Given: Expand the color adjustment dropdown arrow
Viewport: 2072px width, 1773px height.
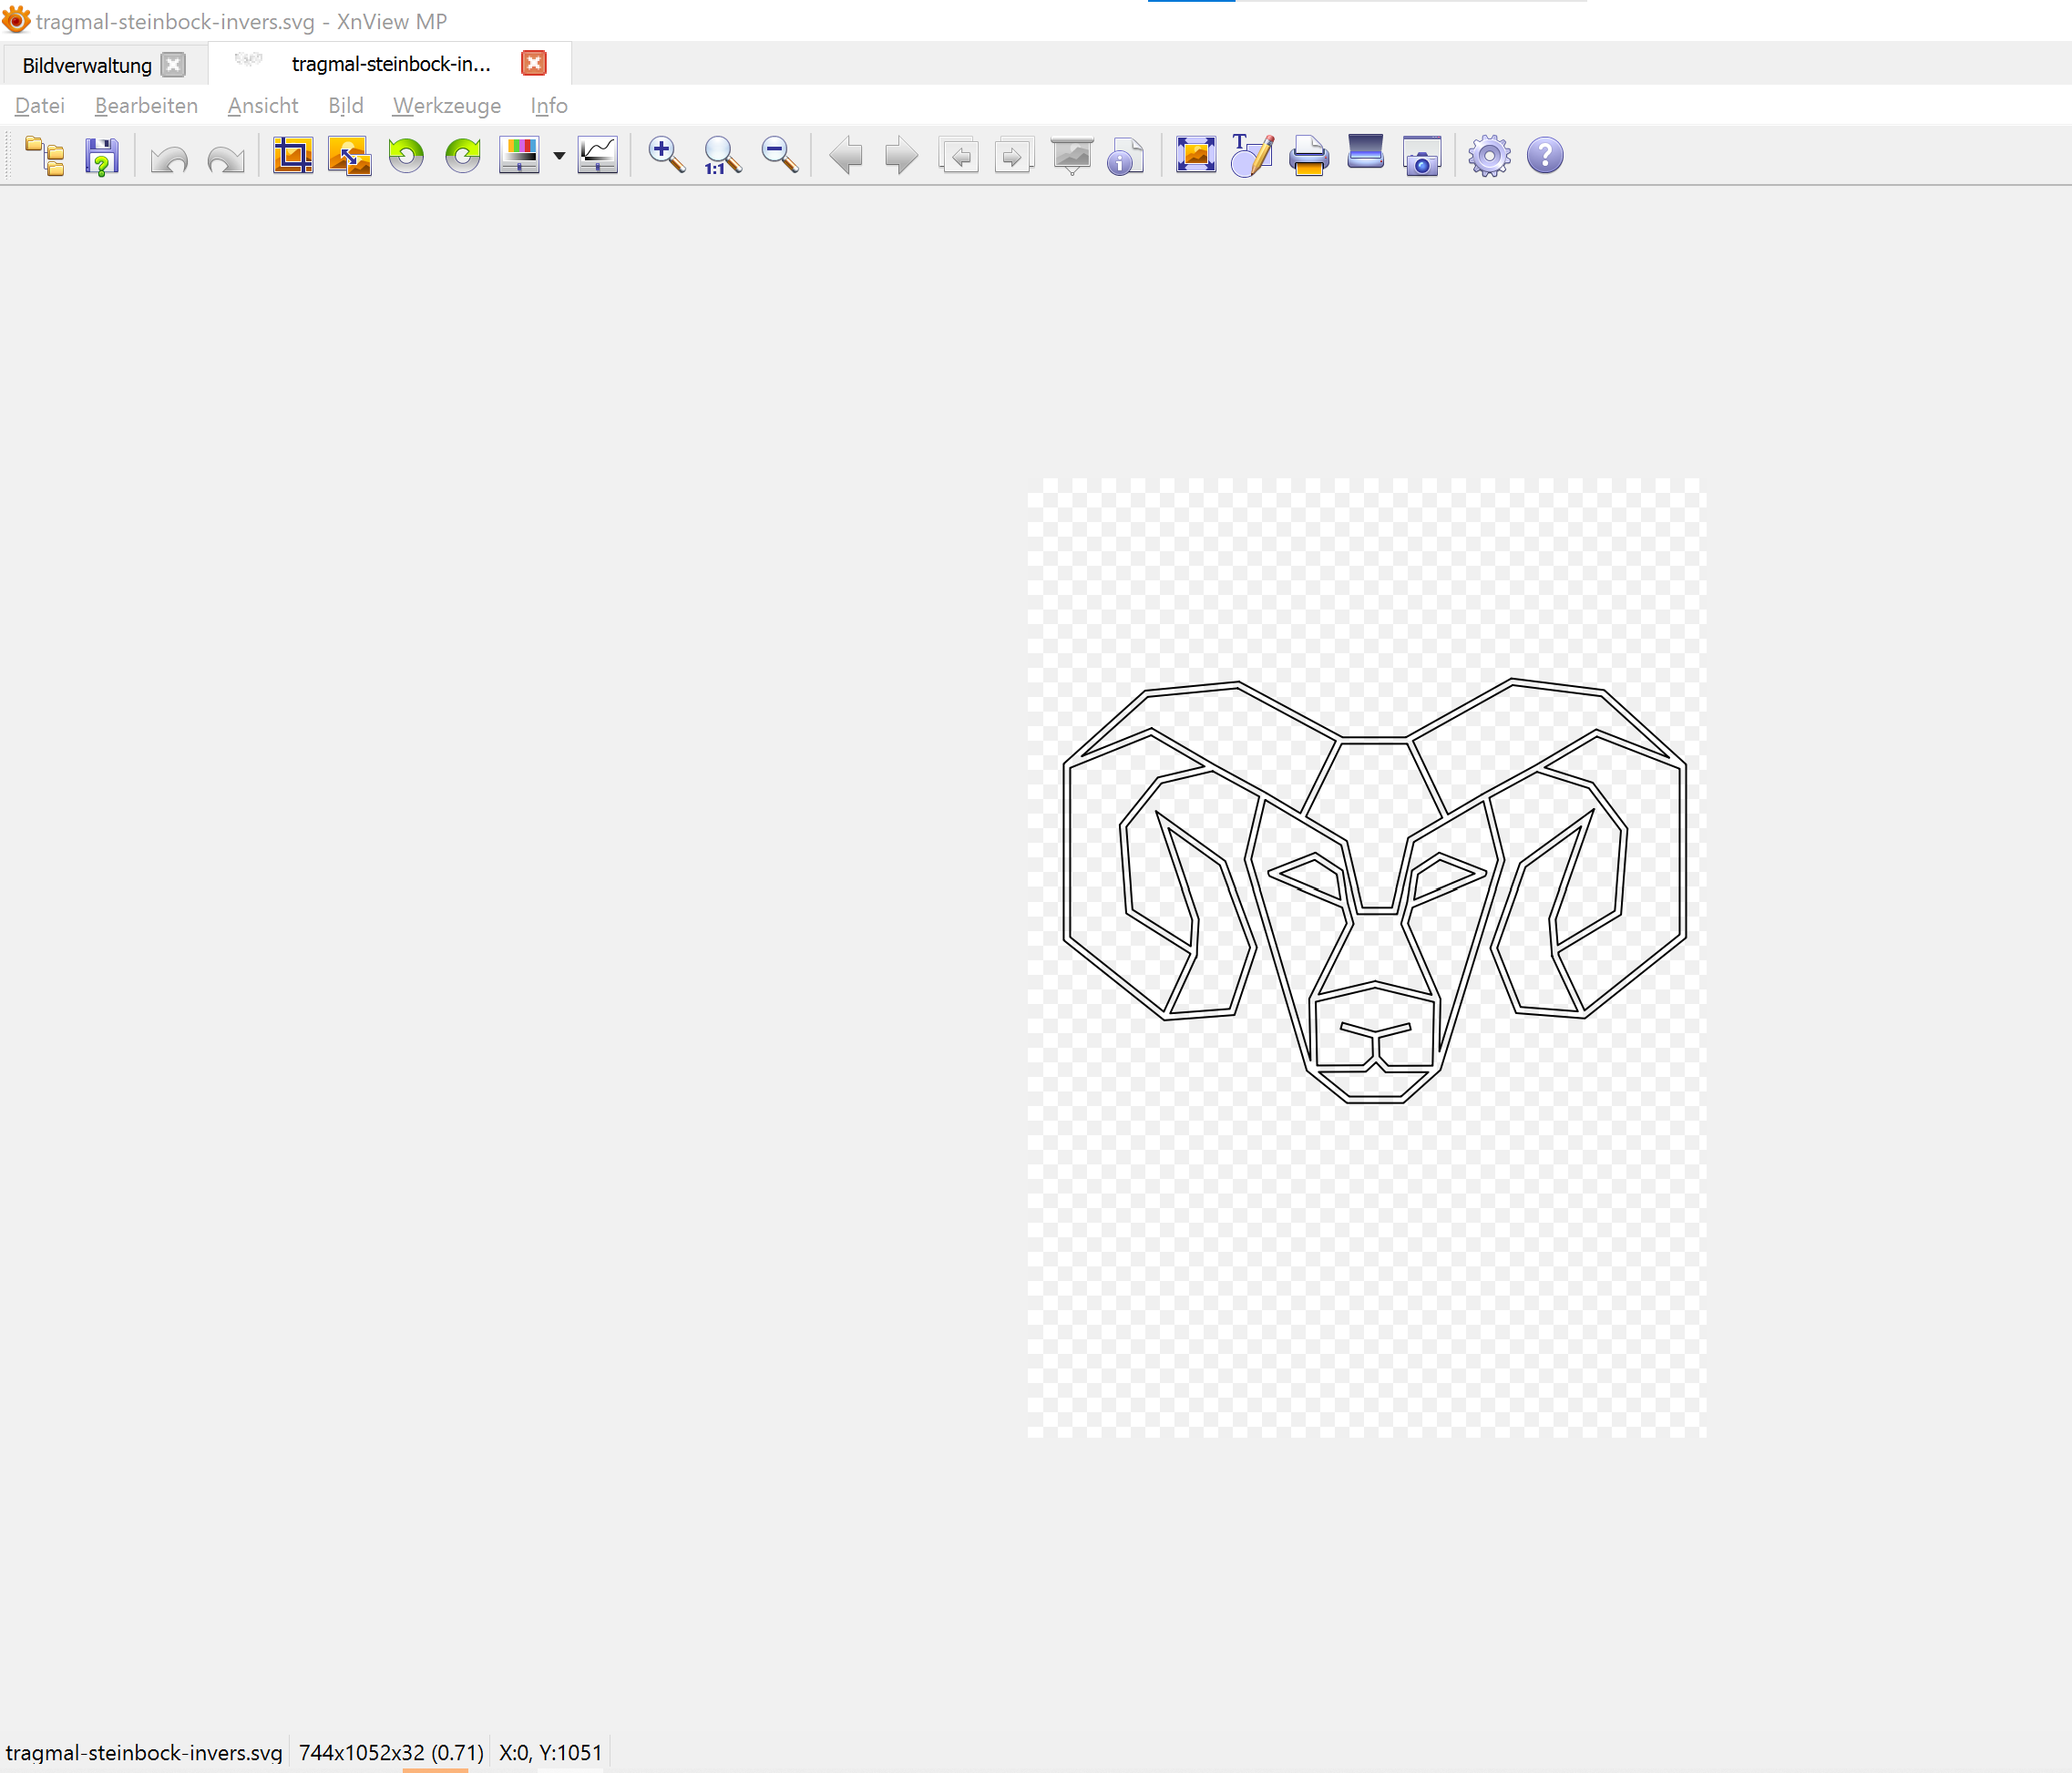Looking at the screenshot, I should pos(559,156).
